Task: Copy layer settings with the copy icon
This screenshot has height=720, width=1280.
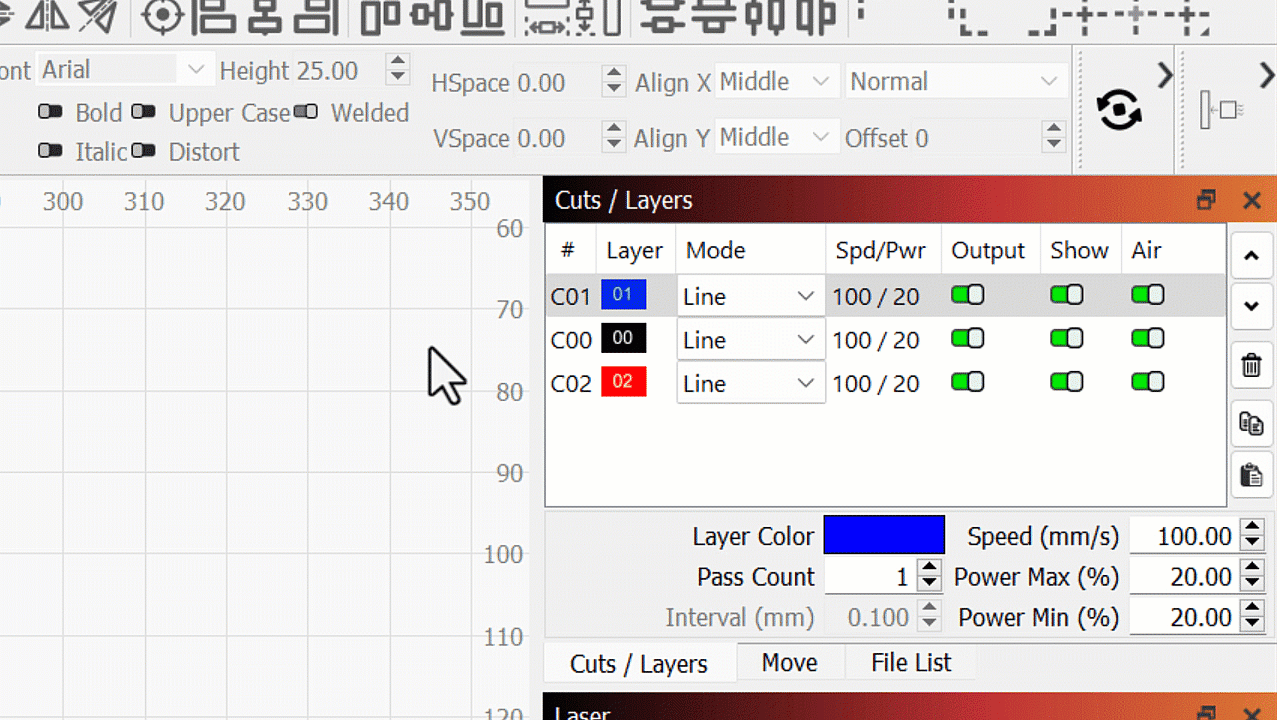Action: [1251, 423]
